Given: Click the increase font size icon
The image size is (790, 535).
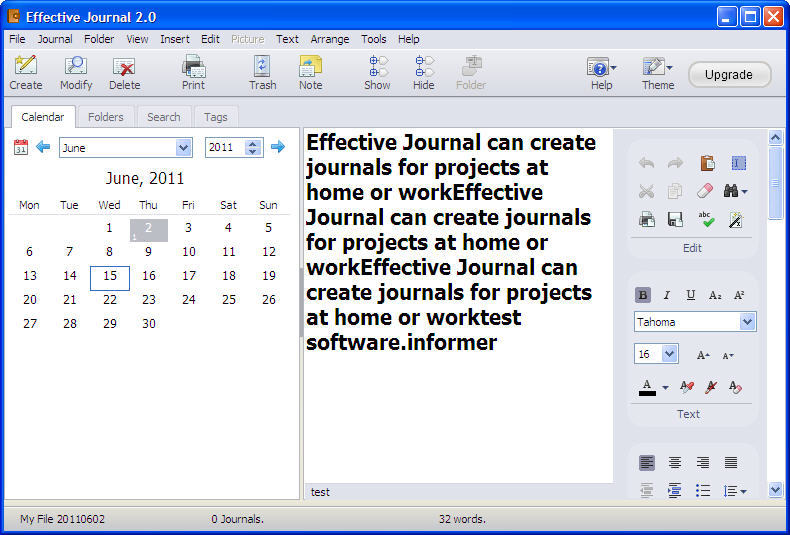Looking at the screenshot, I should 703,355.
